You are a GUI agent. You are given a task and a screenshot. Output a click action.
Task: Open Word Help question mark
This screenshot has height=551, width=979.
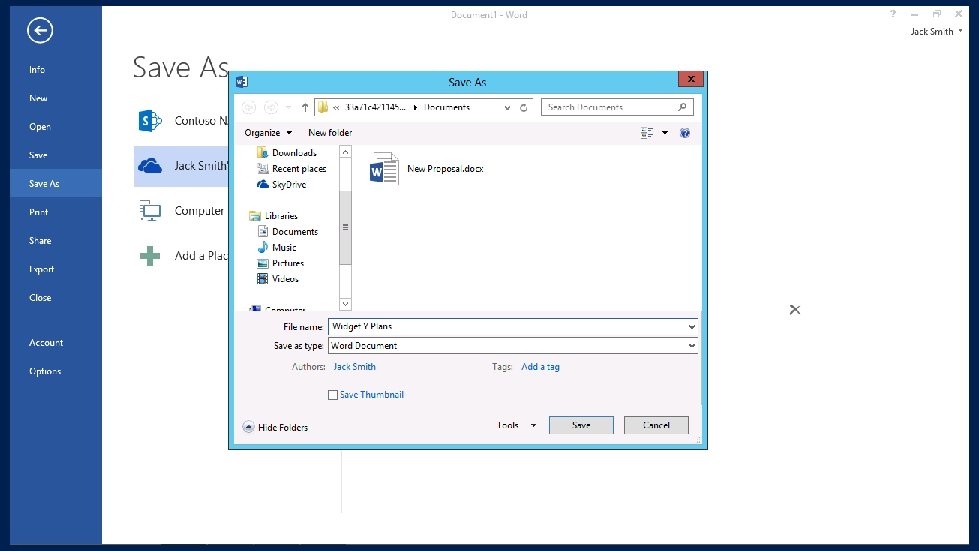point(893,14)
